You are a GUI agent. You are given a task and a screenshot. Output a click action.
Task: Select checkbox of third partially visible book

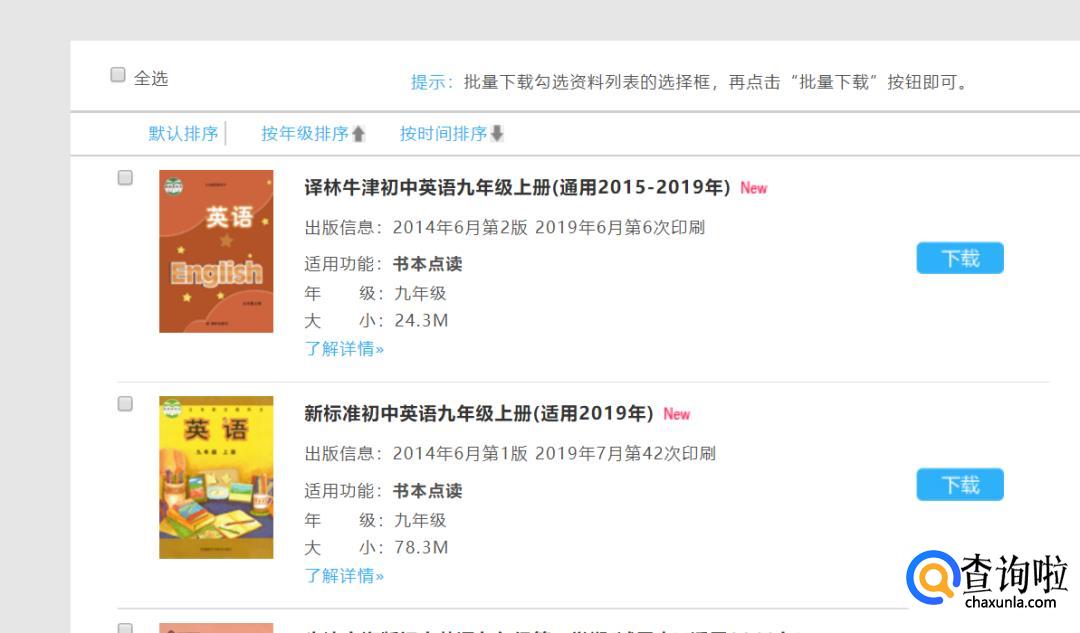click(125, 628)
